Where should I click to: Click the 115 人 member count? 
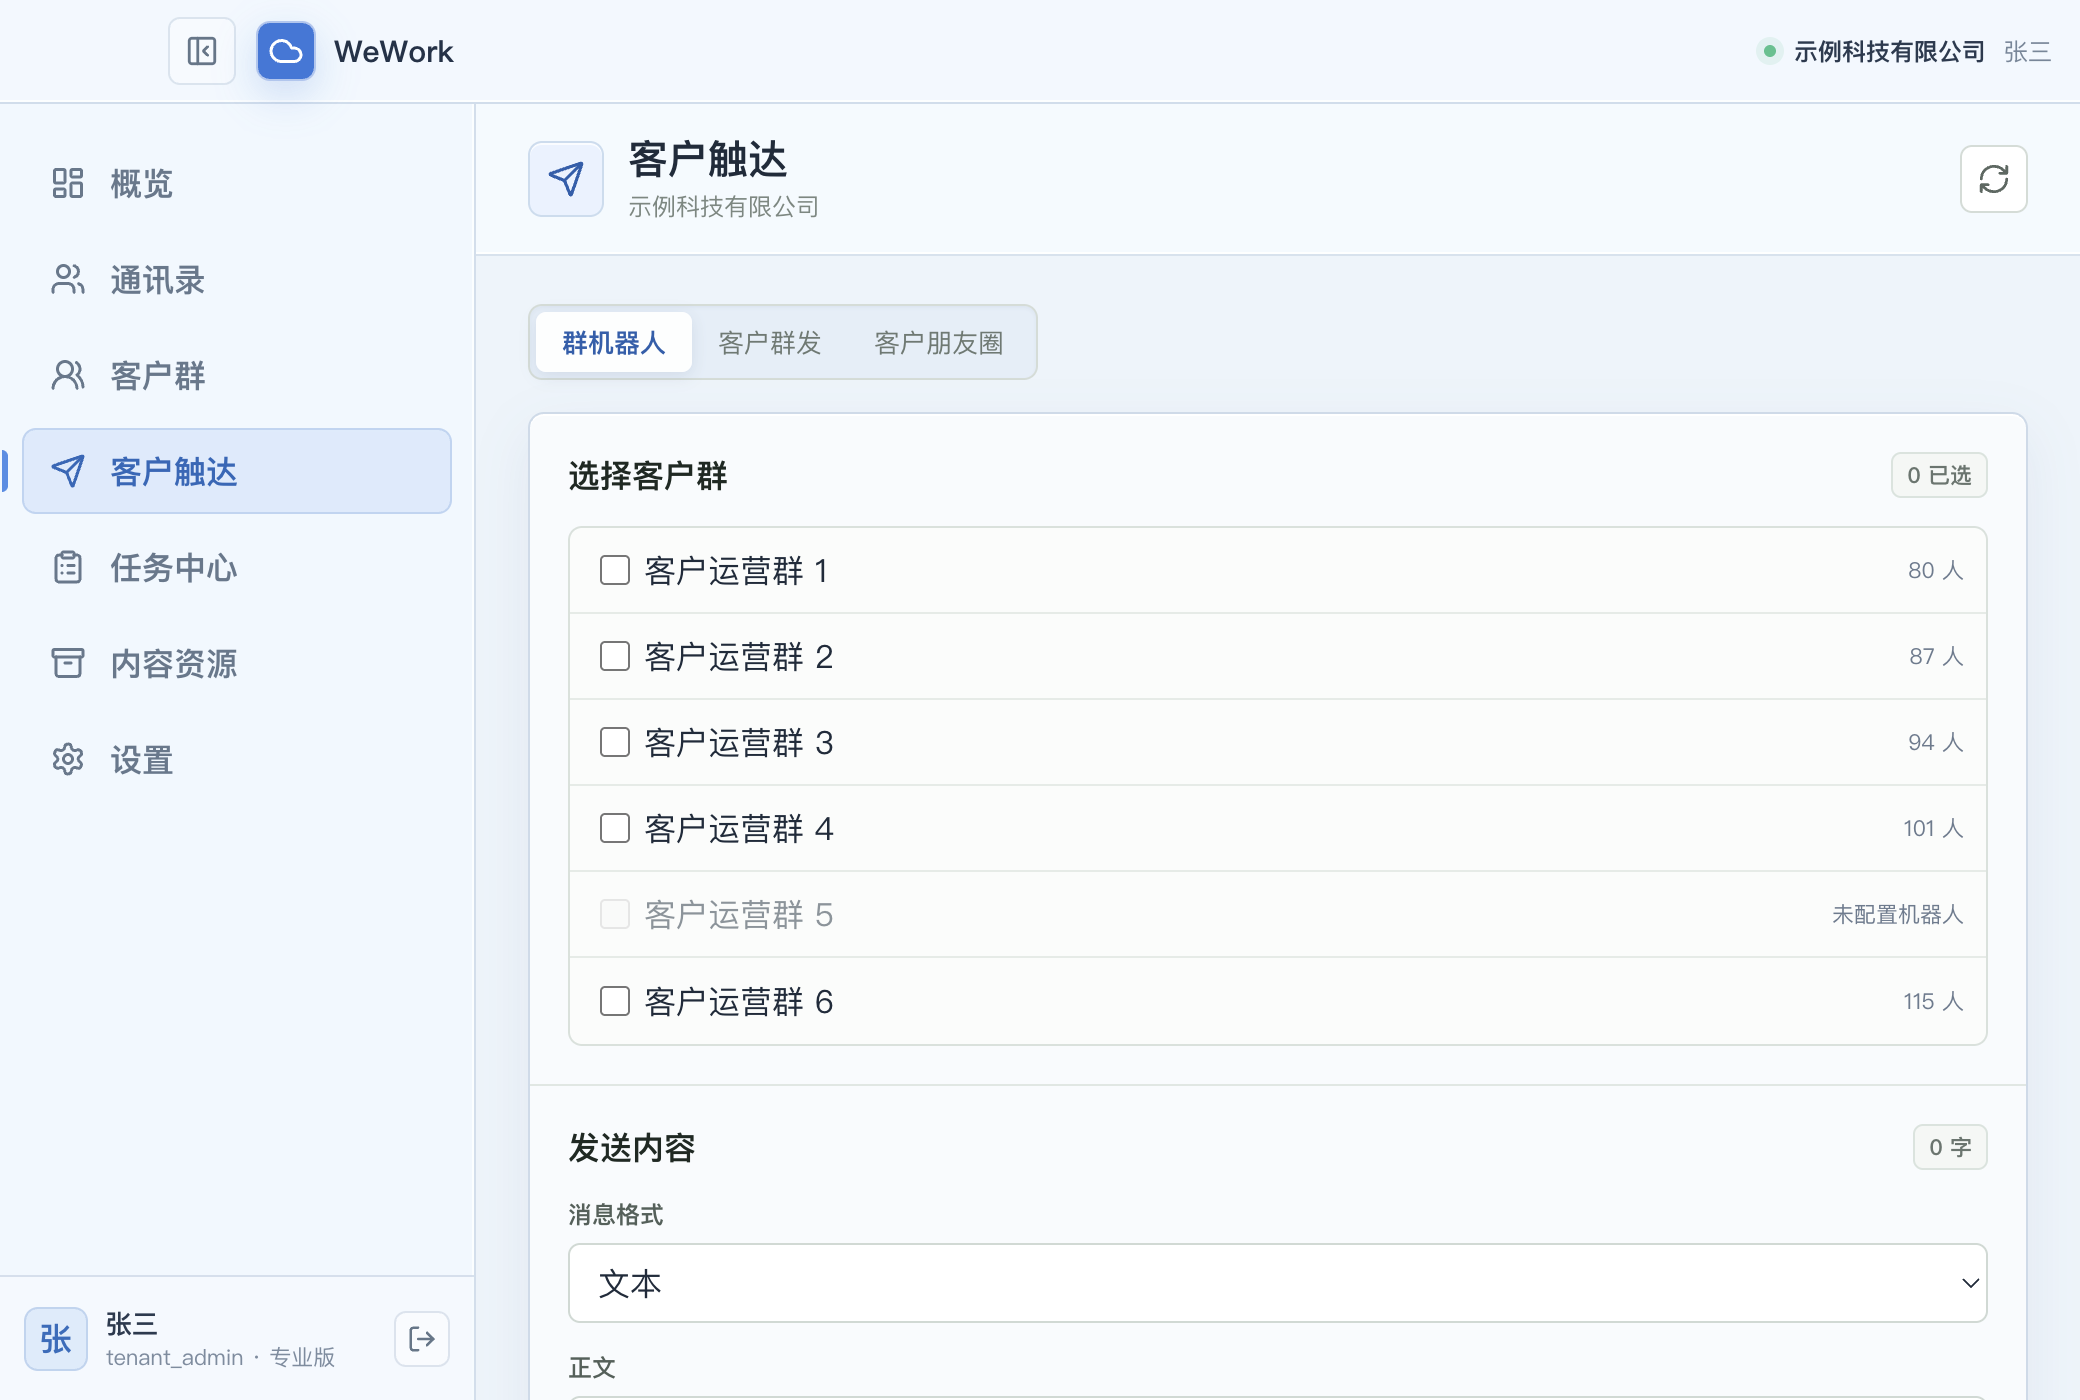point(1933,1001)
